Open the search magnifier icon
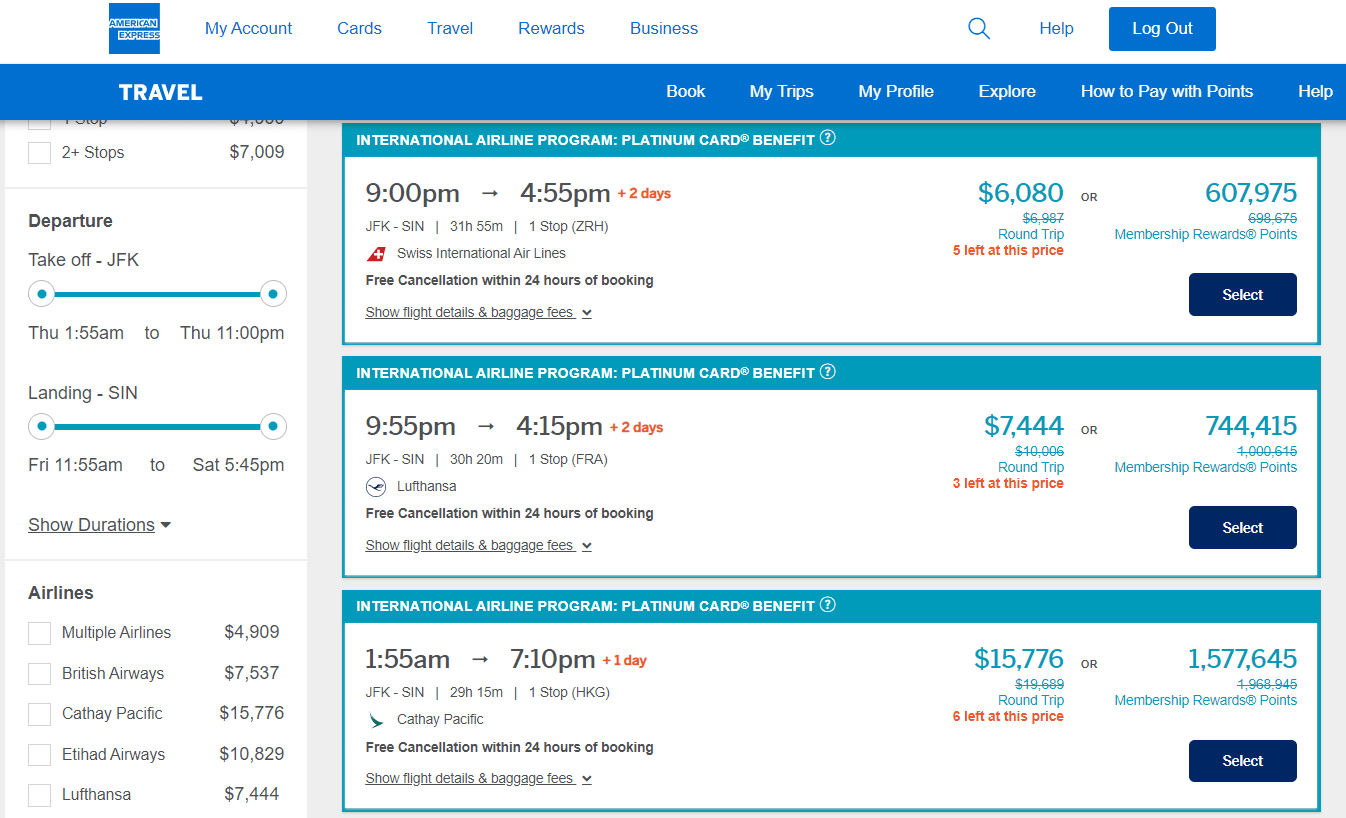The image size is (1346, 818). tap(979, 29)
